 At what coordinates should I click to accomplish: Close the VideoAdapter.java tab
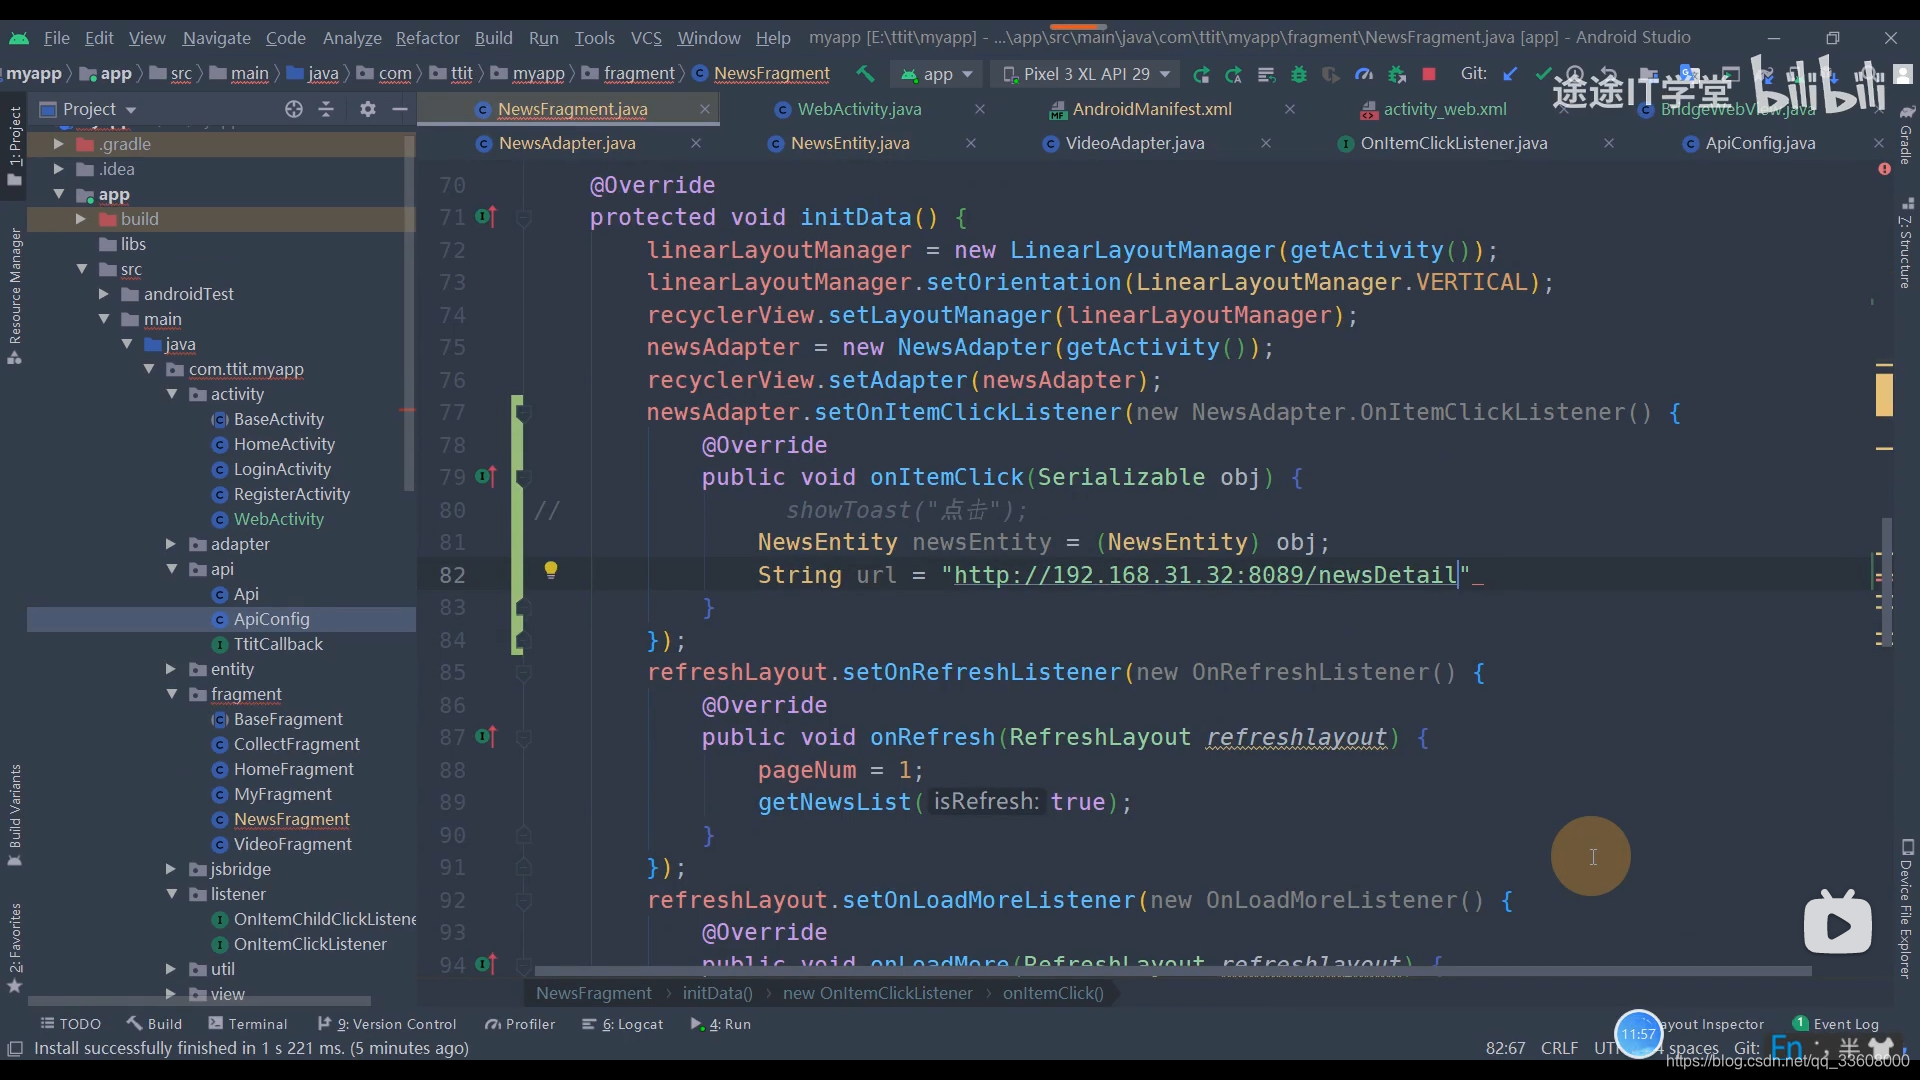pos(1266,143)
